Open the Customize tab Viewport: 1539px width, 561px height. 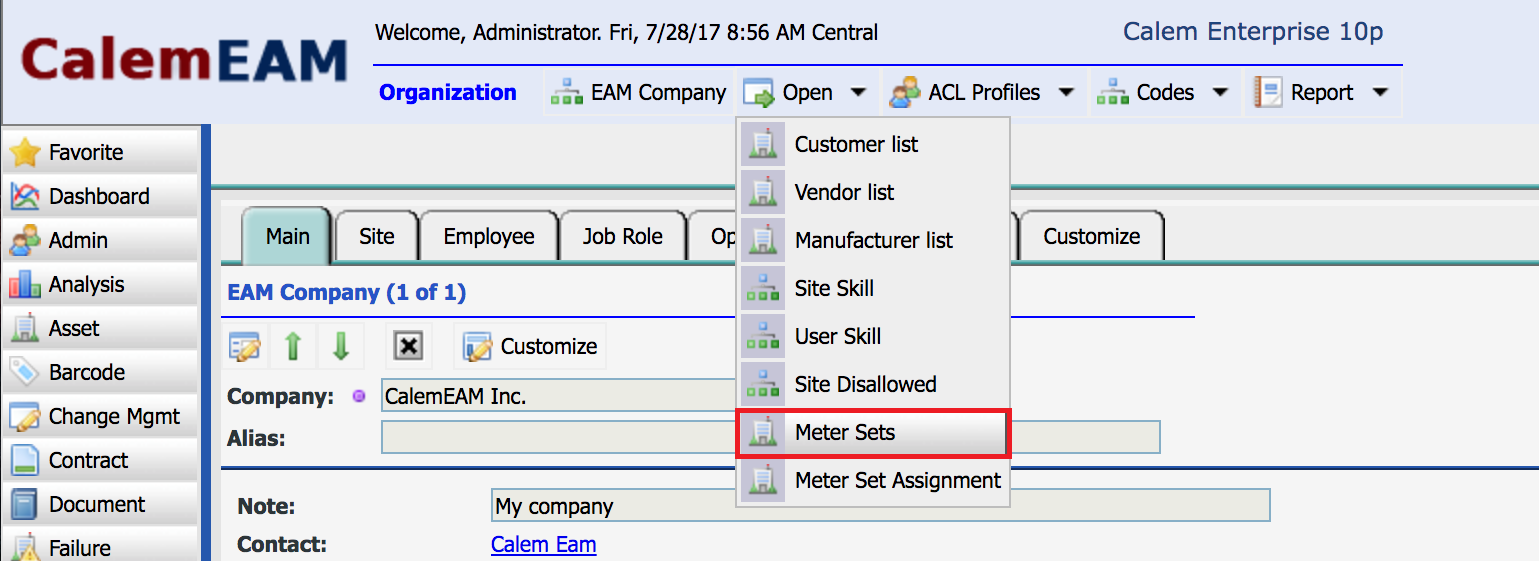pyautogui.click(x=1092, y=237)
